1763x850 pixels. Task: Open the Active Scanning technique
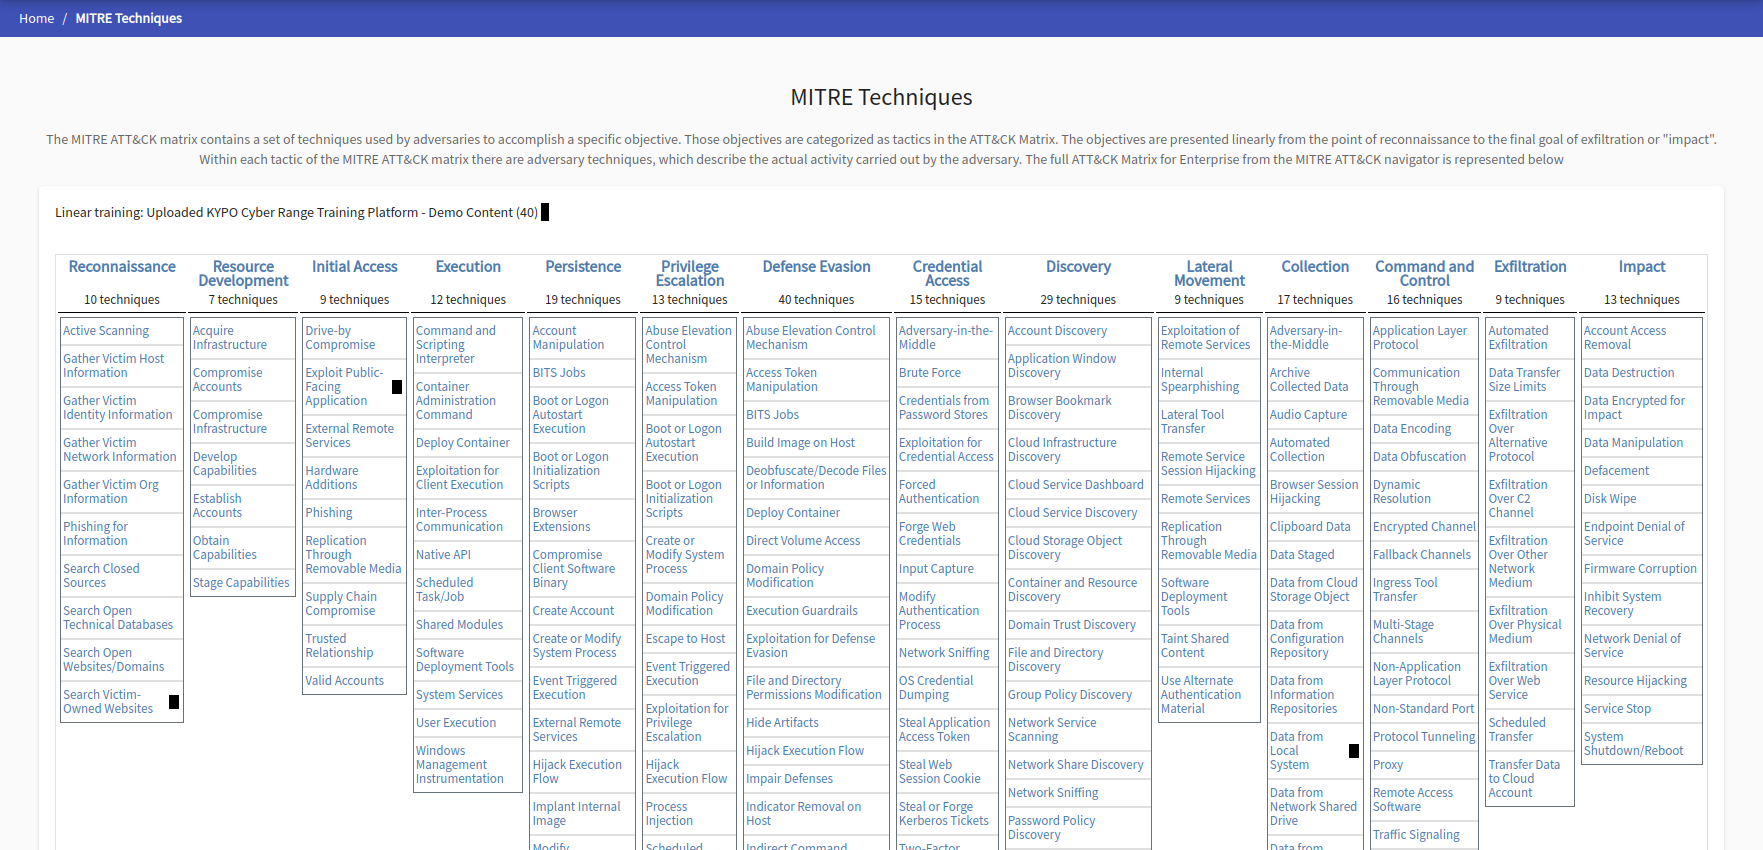(x=106, y=331)
